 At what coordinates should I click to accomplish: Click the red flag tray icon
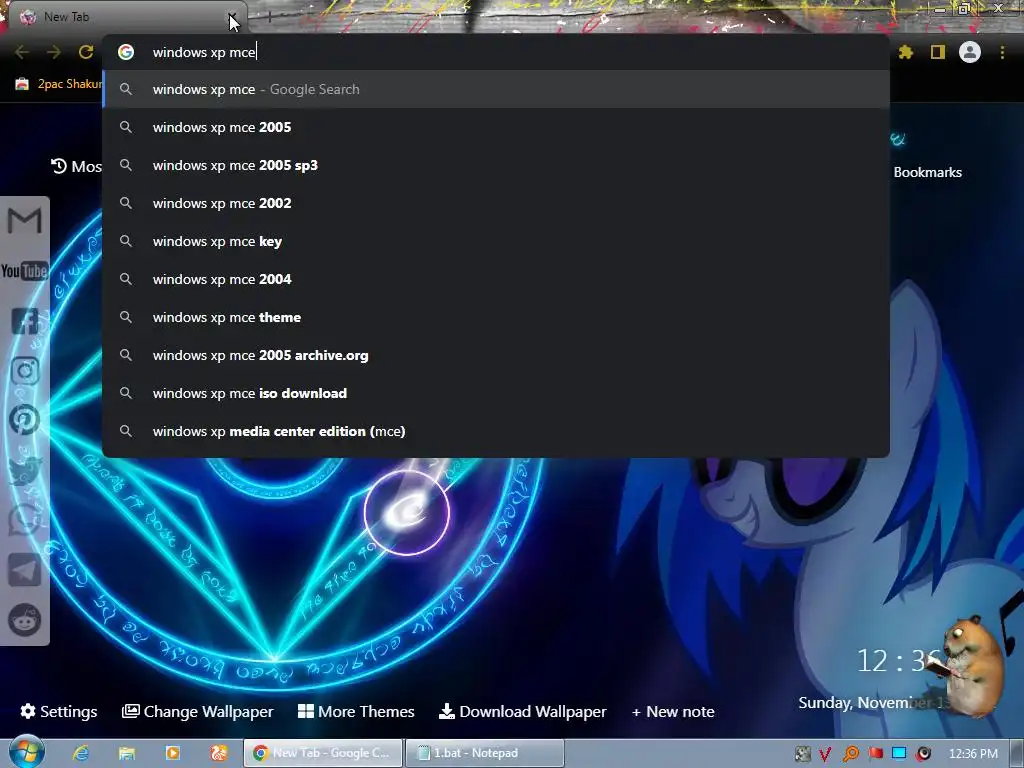[876, 754]
